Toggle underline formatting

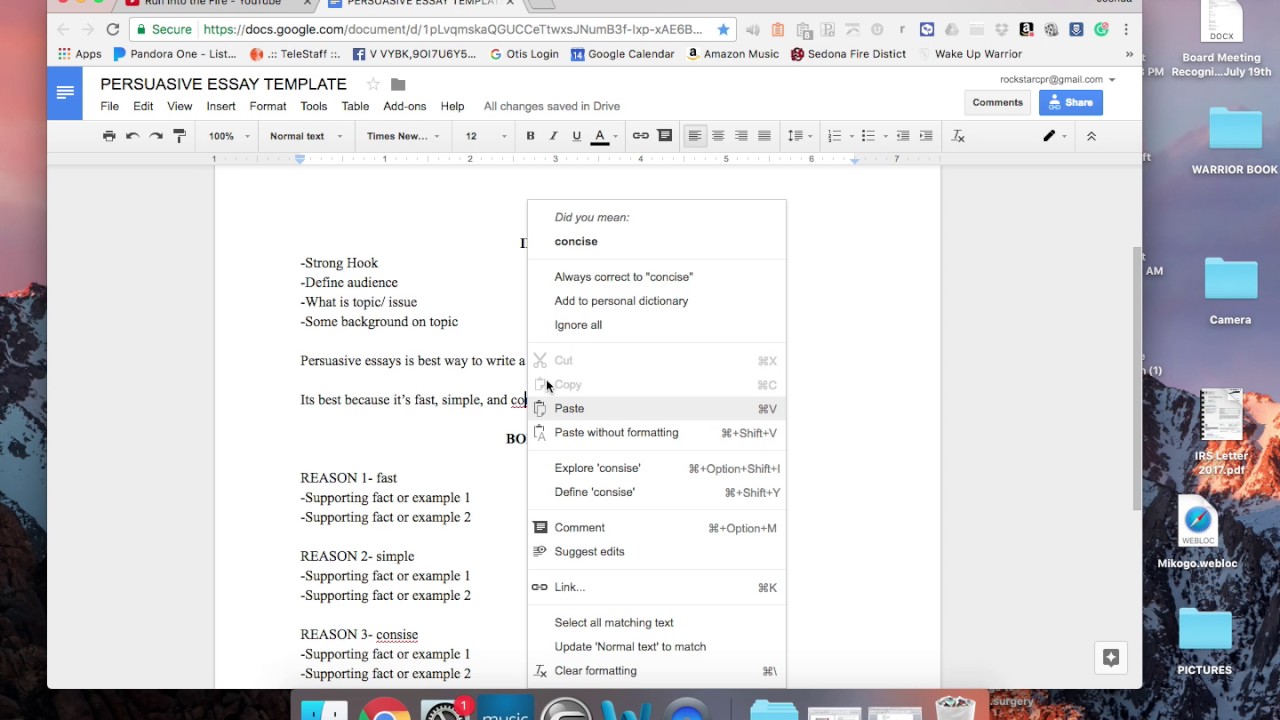[576, 136]
